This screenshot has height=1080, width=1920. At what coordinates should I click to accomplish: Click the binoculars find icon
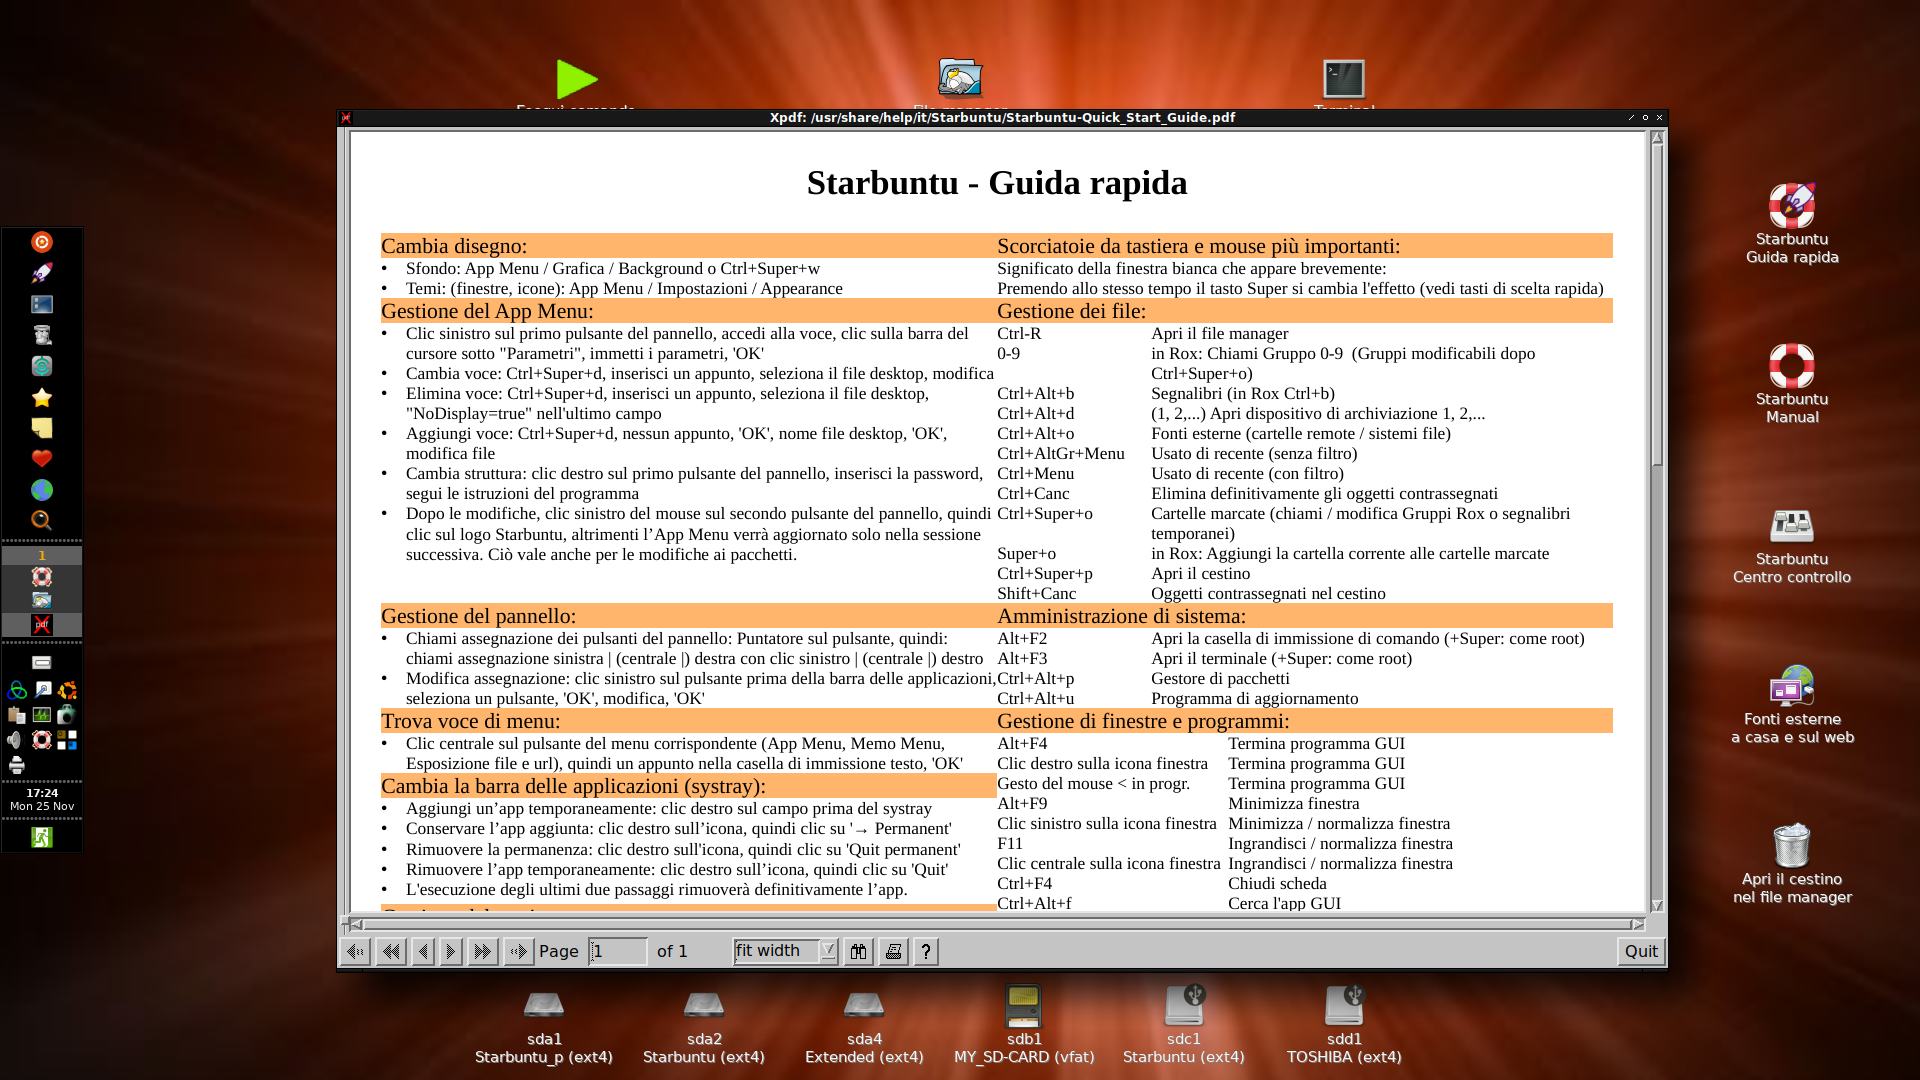(858, 951)
